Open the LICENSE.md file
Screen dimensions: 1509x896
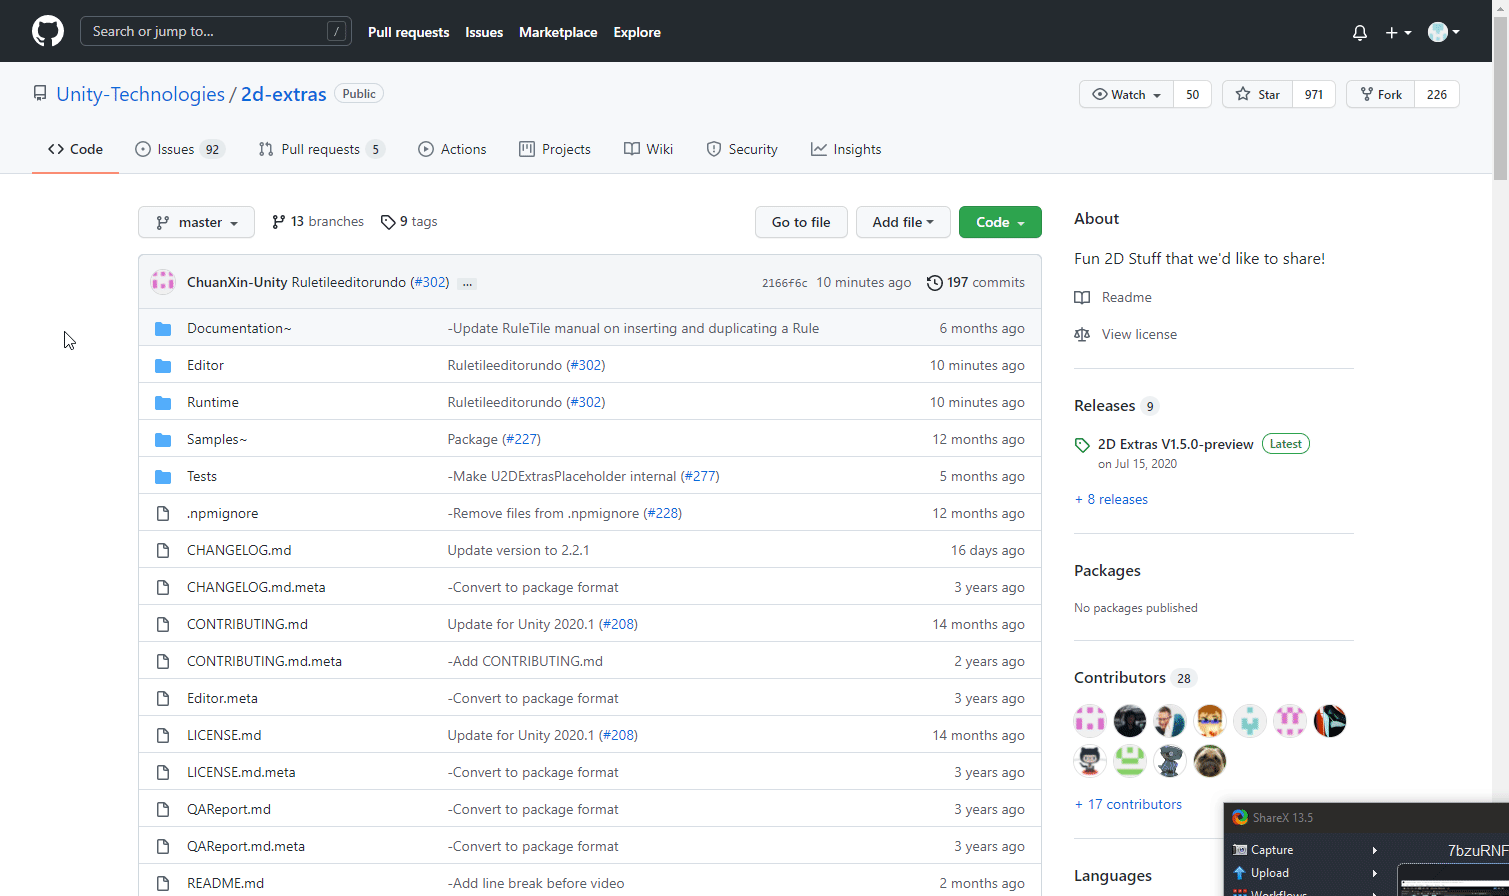(x=224, y=735)
